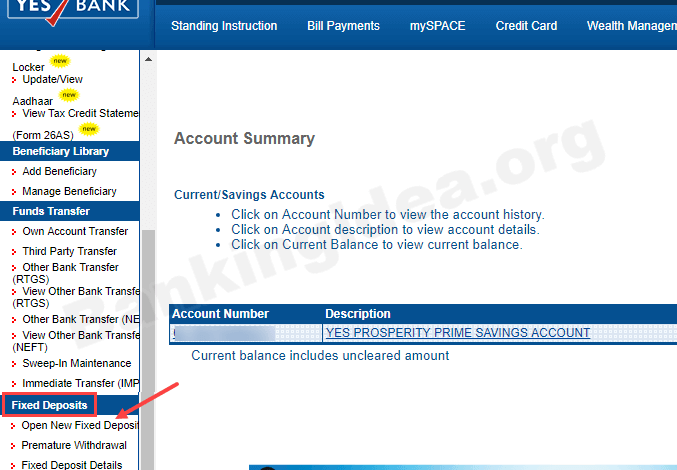Click the 'Click on Current Balance' instruction line

point(377,245)
